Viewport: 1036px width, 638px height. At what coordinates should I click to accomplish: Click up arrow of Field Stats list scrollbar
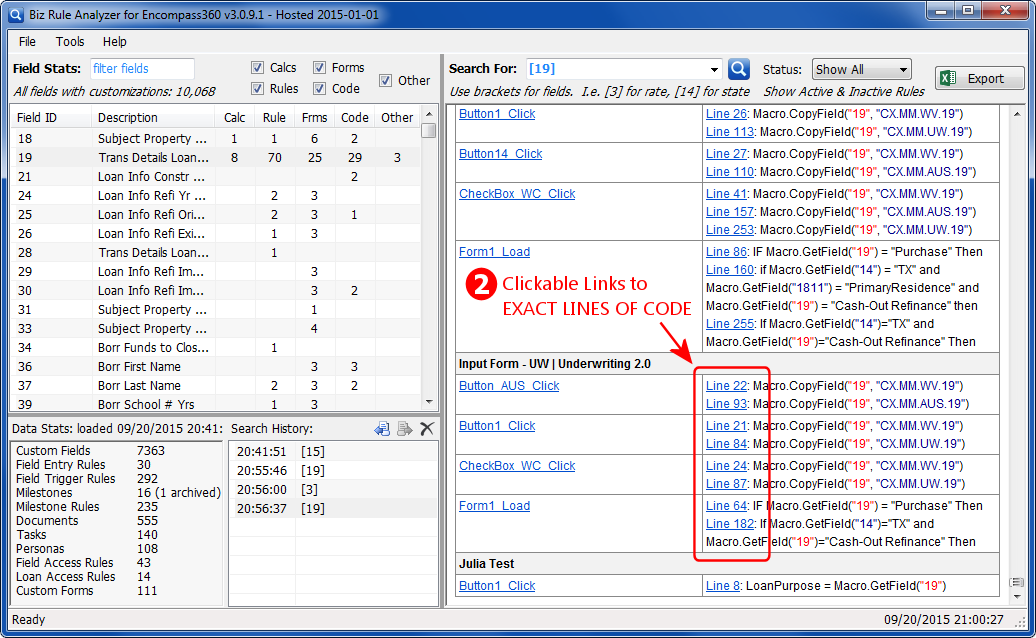[x=429, y=114]
